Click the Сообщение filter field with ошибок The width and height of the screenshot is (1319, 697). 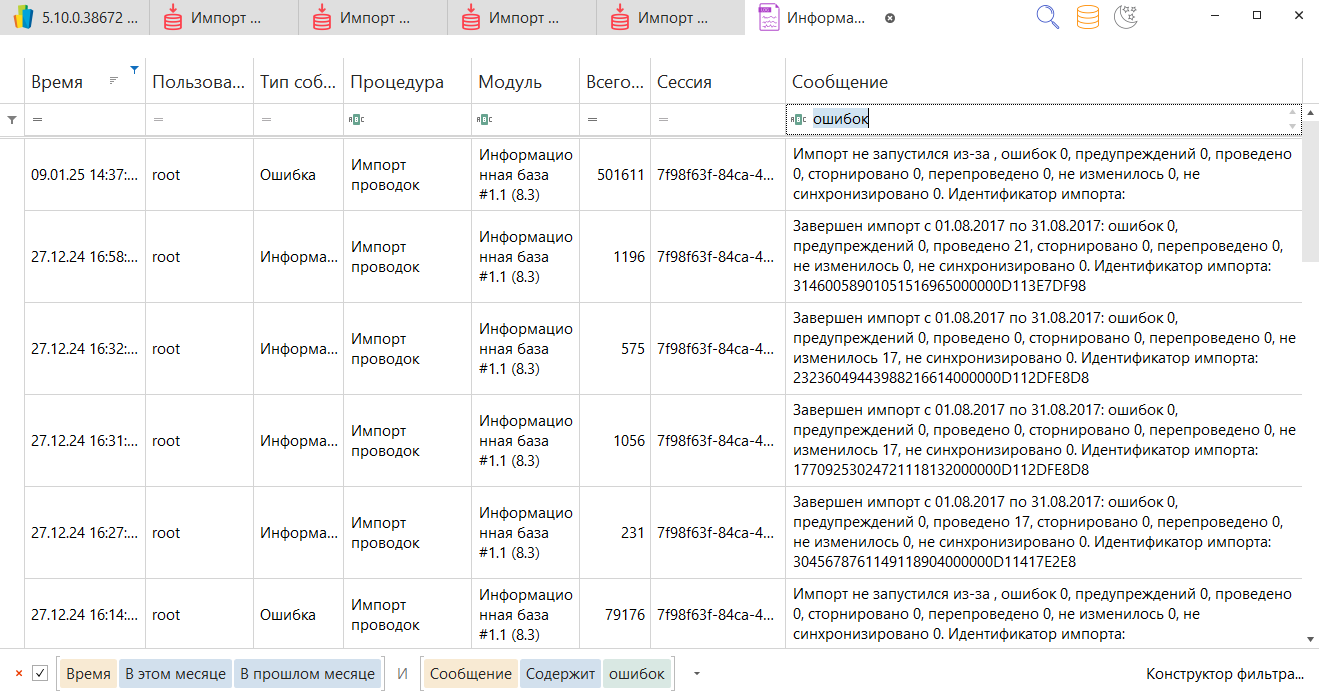[x=1040, y=119]
